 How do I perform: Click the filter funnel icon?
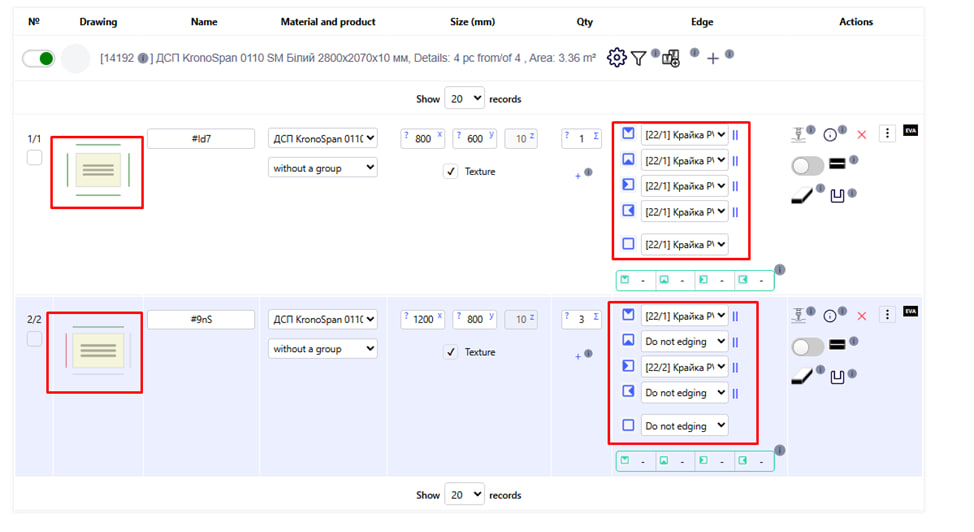coord(638,58)
